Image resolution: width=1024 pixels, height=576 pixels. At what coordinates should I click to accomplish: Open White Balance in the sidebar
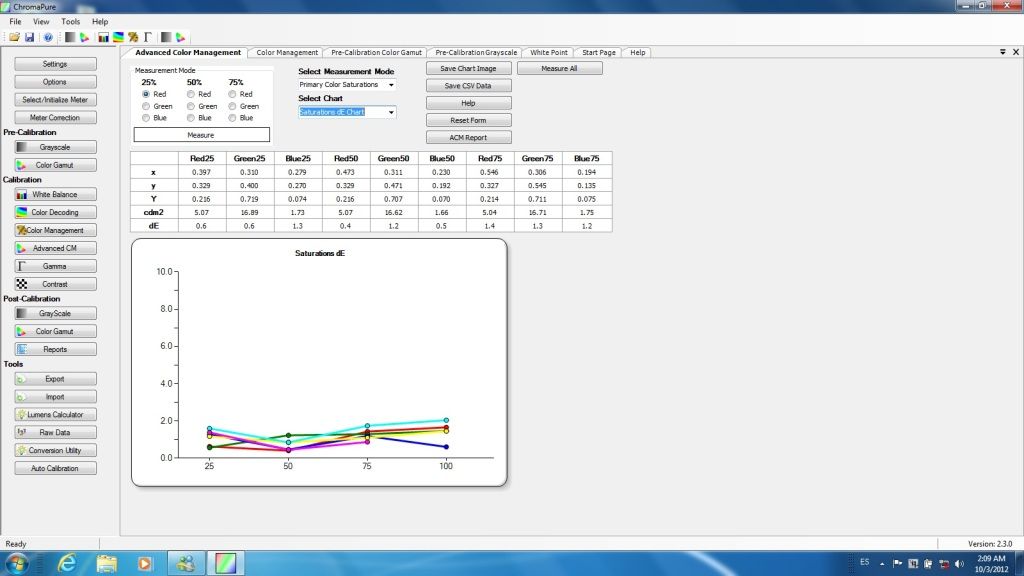click(x=56, y=195)
